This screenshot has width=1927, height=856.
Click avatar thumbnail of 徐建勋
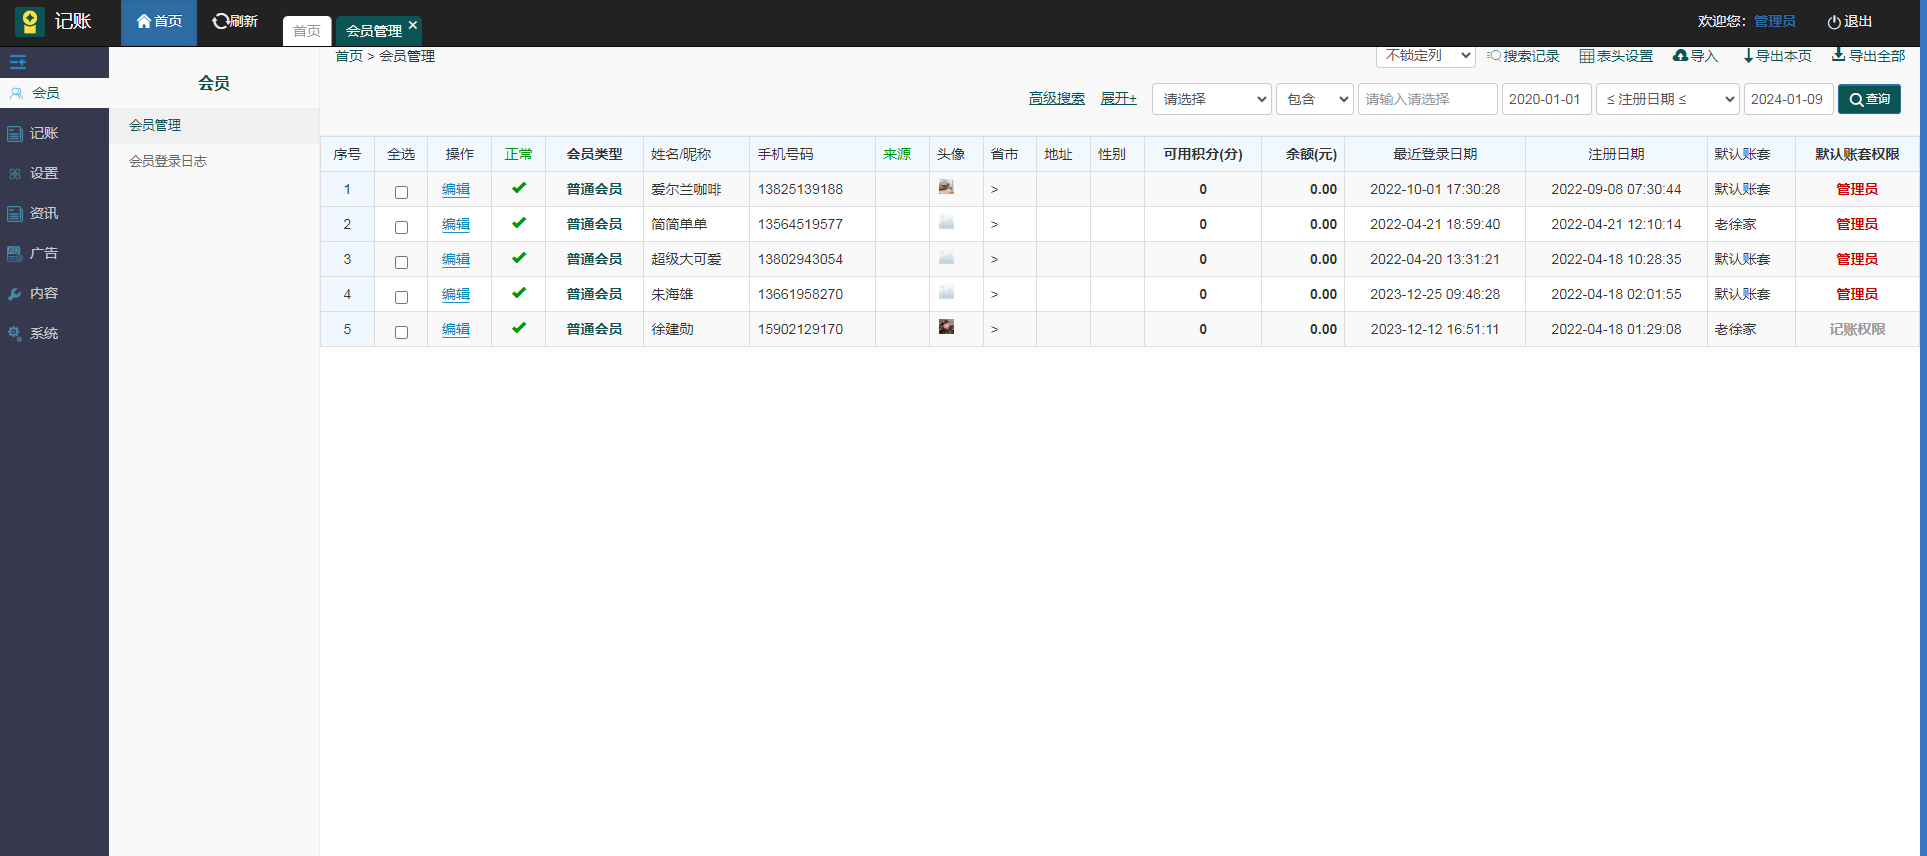pyautogui.click(x=946, y=327)
